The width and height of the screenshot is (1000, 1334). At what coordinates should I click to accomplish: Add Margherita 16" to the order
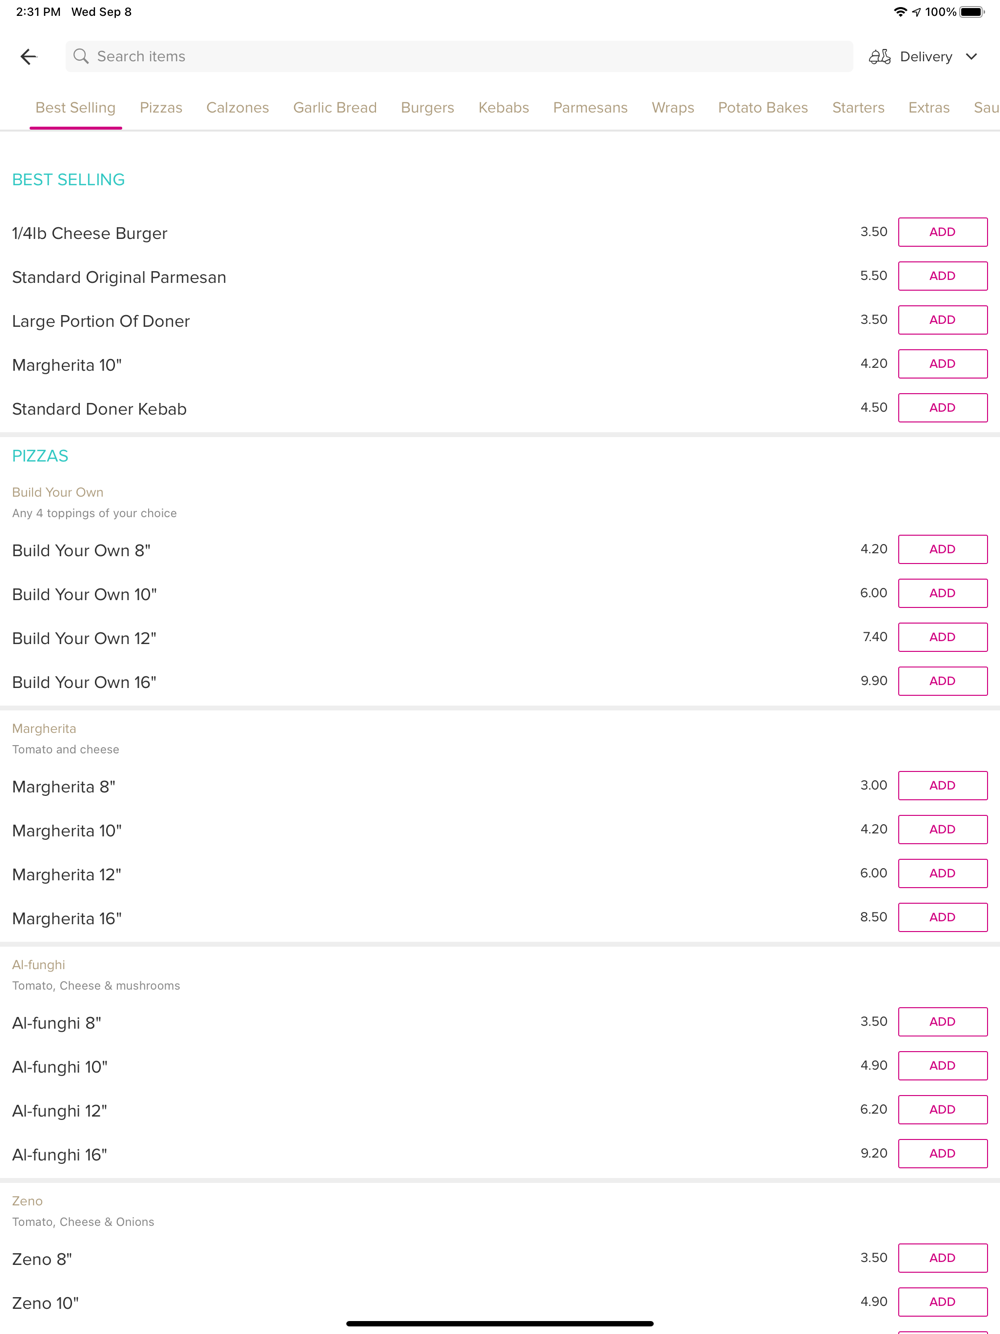pos(943,917)
